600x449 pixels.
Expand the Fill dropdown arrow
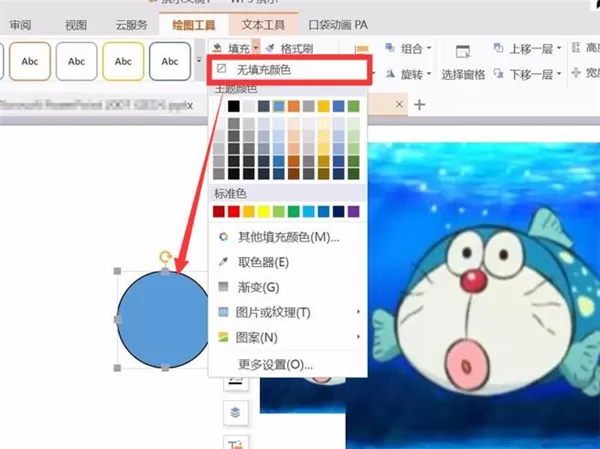click(256, 48)
